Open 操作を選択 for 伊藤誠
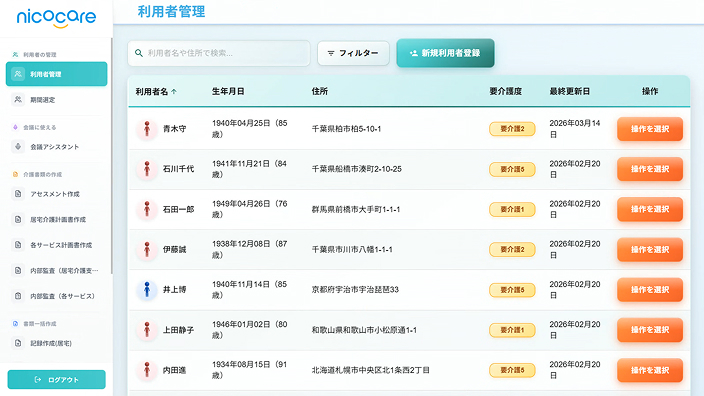704x396 pixels. click(x=650, y=250)
